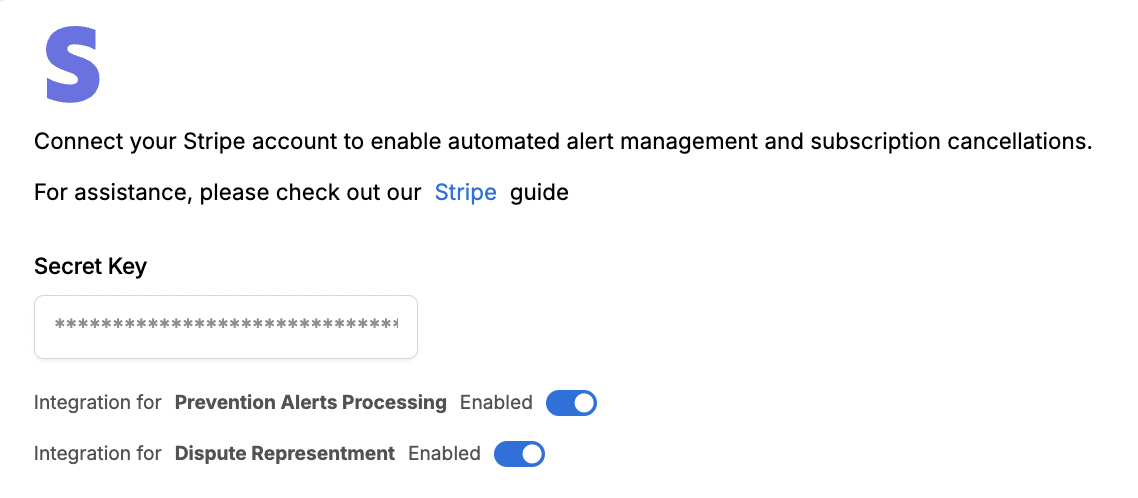Click Integration for text in Dispute row

97,454
